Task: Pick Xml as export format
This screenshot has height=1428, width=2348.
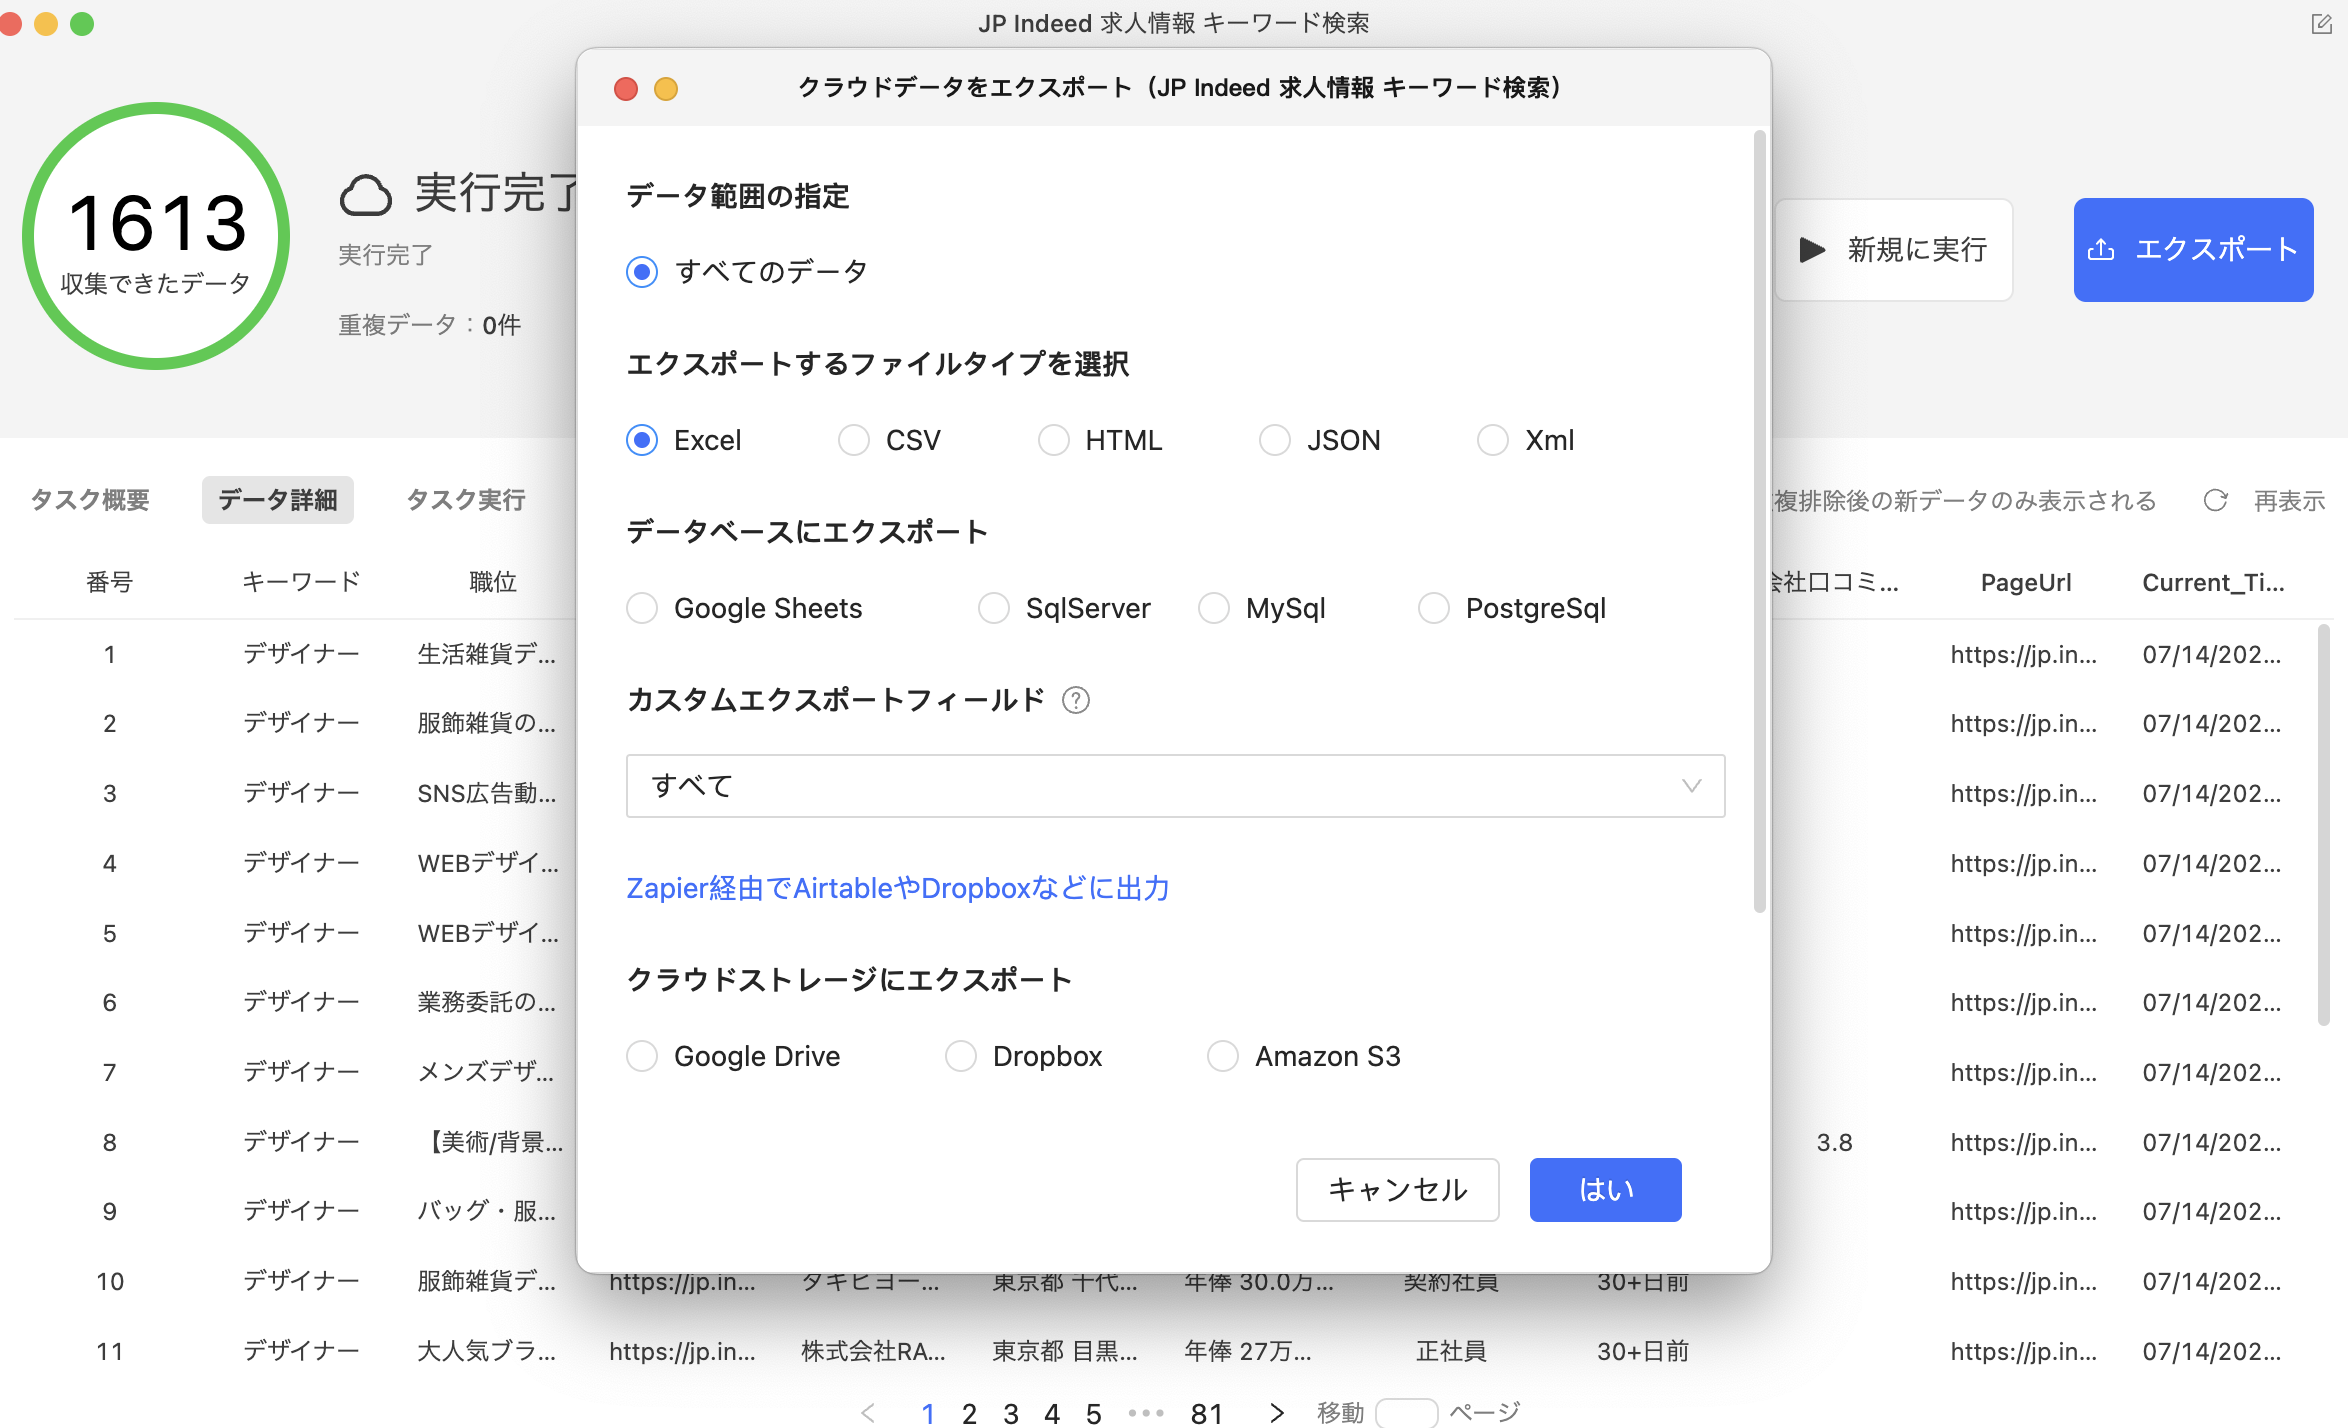Action: click(x=1493, y=440)
